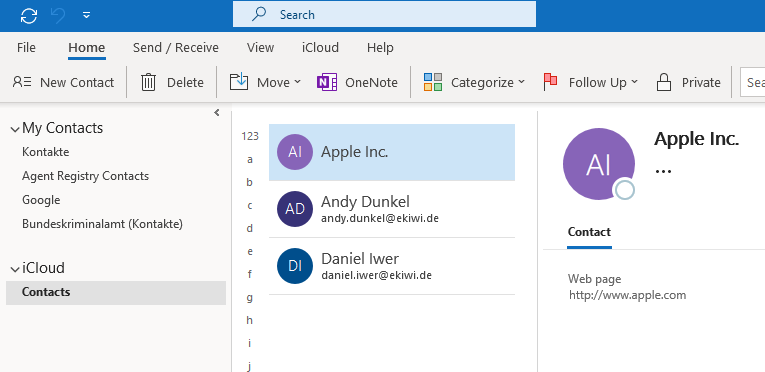Collapse the iCloud group
765x372 pixels.
(x=15, y=269)
